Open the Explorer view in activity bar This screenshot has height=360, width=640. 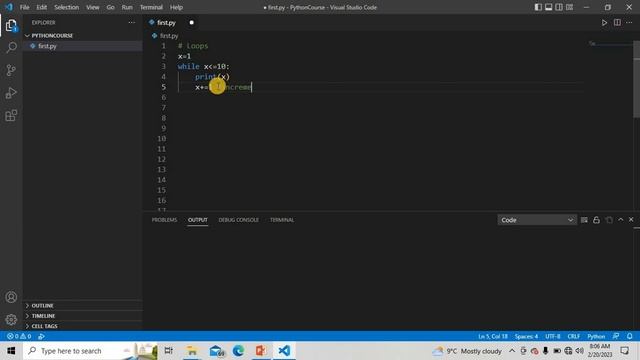[x=11, y=26]
